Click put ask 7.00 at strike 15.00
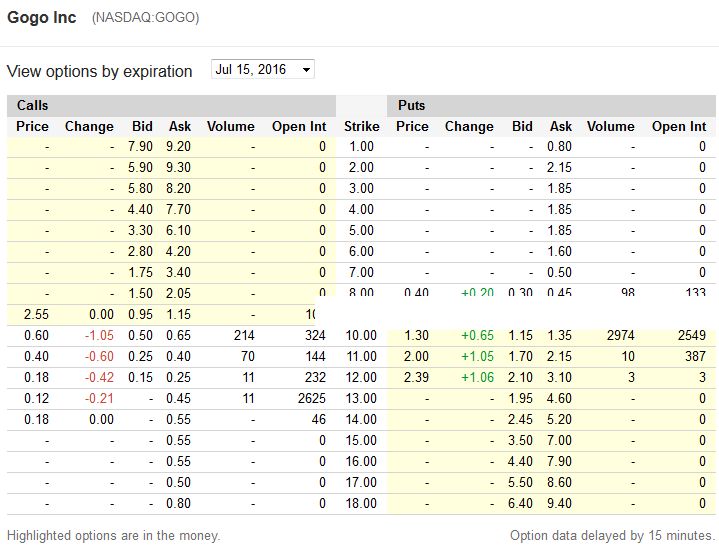Viewport: 719px width, 548px height. coord(559,441)
